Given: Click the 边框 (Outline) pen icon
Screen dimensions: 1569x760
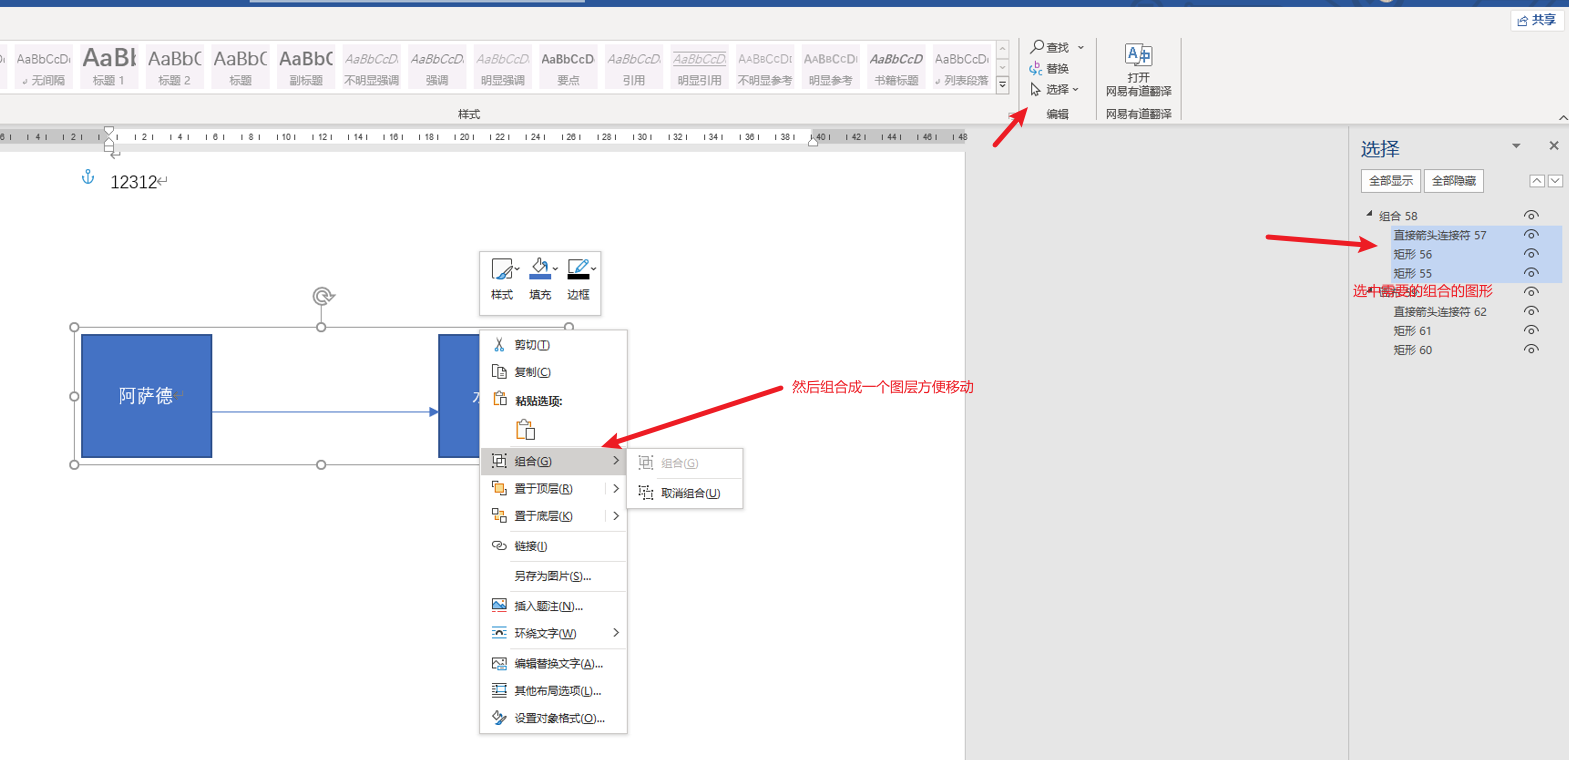Looking at the screenshot, I should 578,268.
